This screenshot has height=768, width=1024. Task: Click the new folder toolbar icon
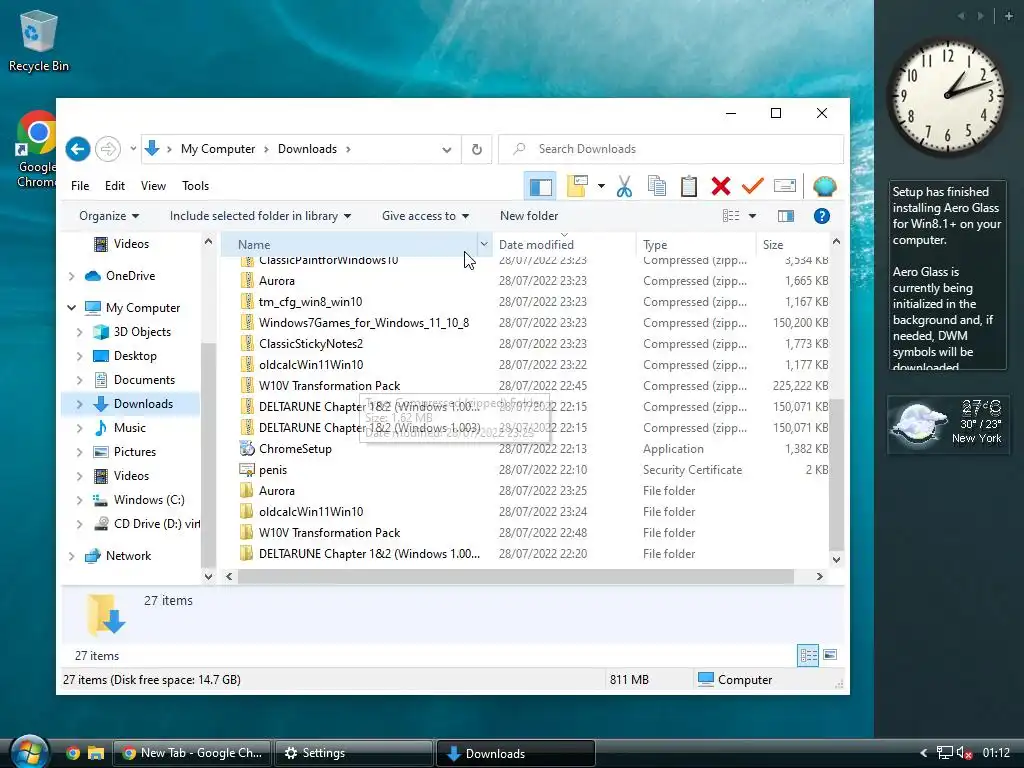577,186
